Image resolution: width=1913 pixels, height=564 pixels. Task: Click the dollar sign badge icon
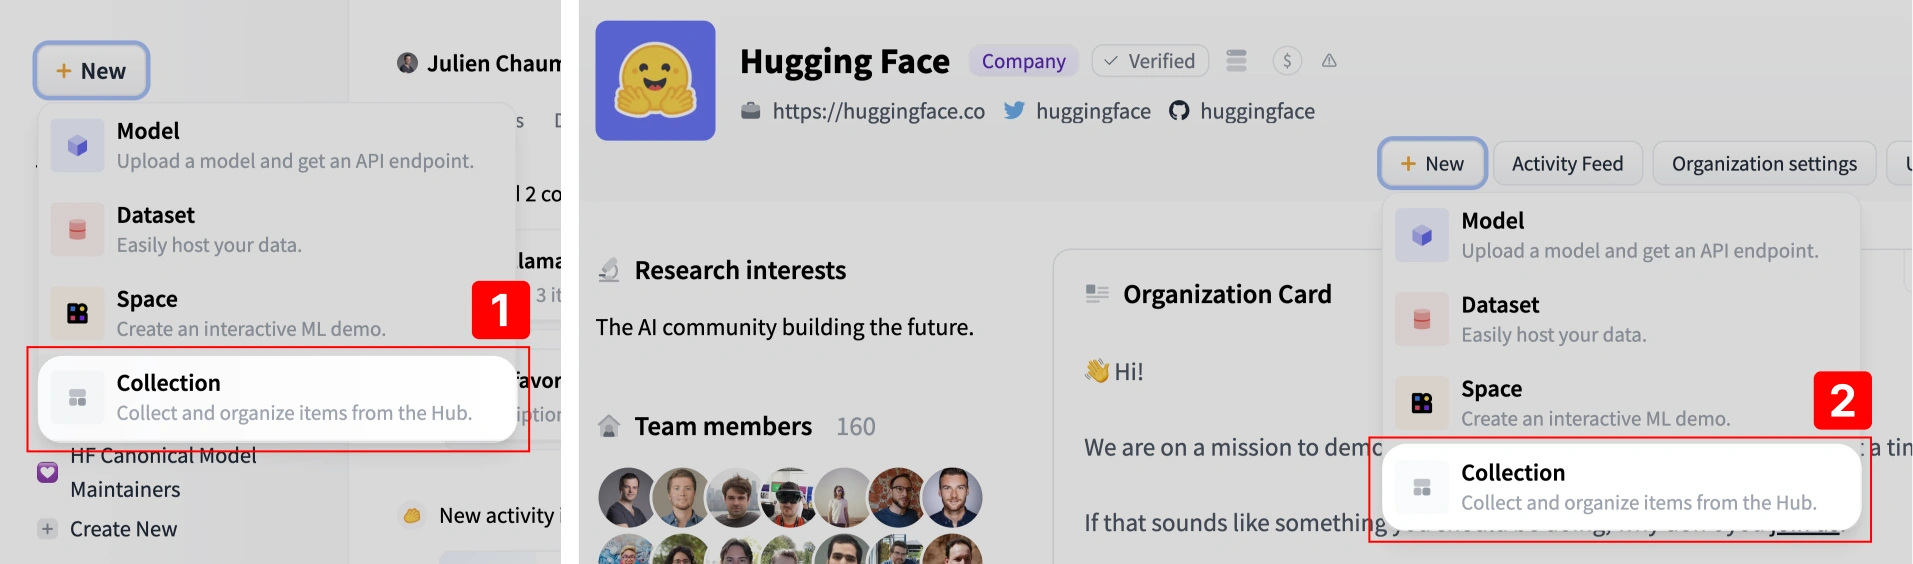pos(1287,61)
